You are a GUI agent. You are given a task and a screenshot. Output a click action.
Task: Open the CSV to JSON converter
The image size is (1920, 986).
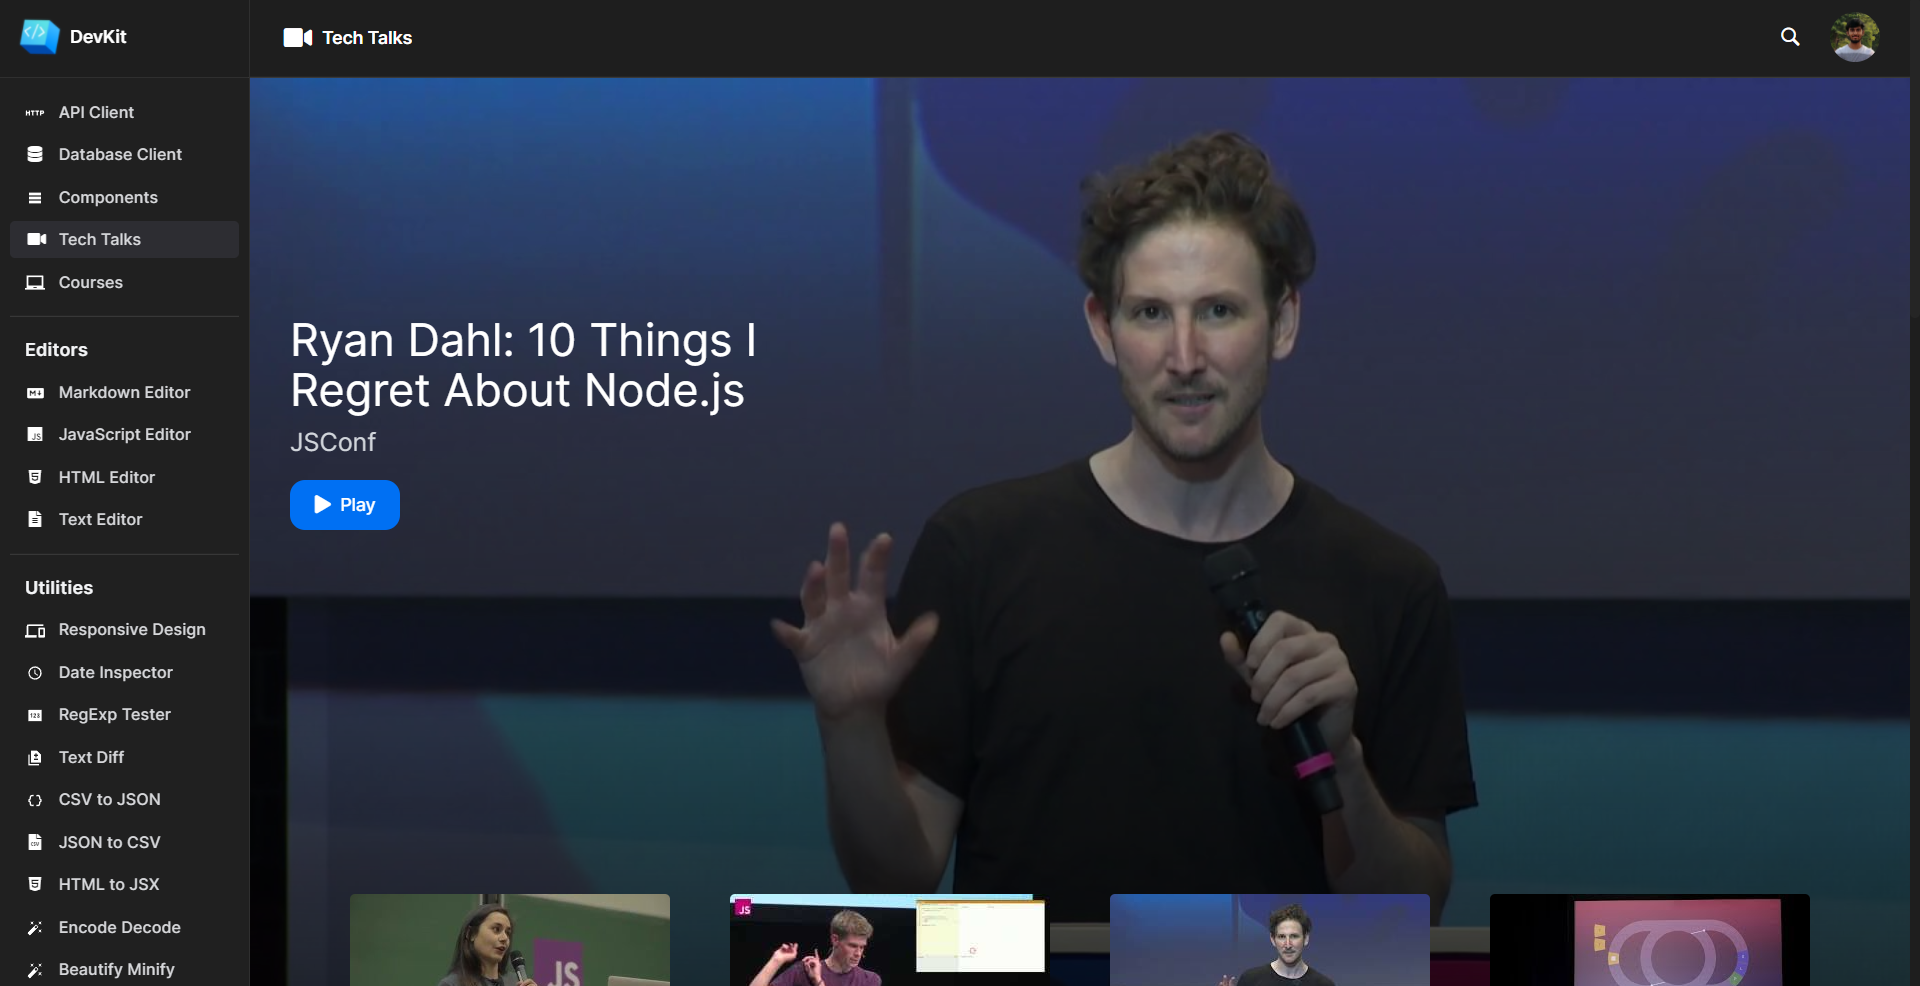(108, 799)
